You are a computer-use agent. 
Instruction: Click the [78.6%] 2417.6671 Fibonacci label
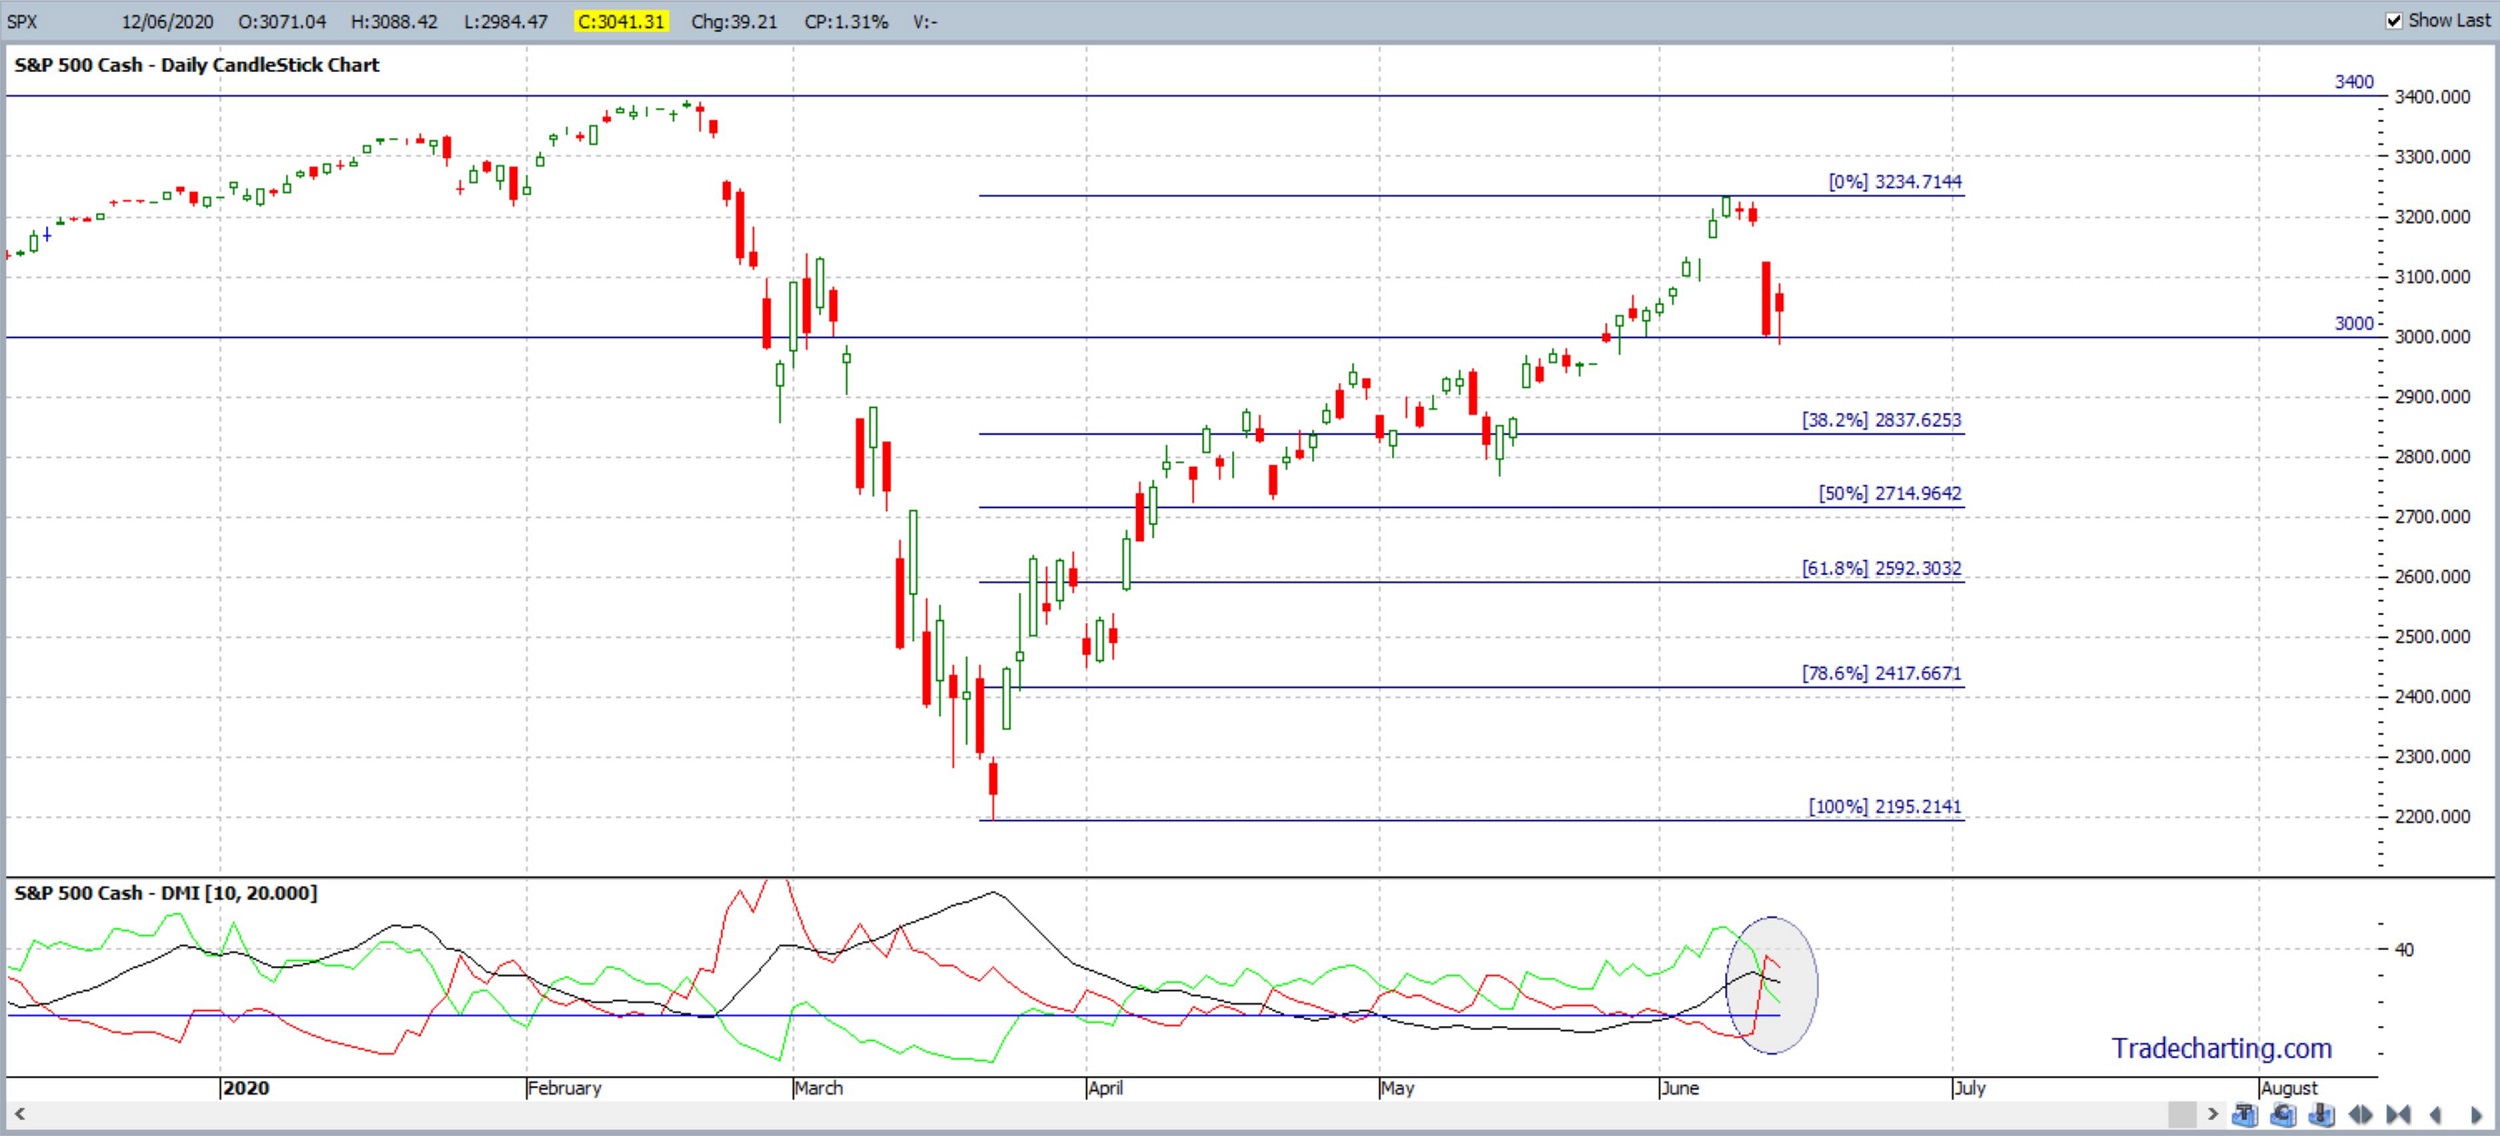1881,673
